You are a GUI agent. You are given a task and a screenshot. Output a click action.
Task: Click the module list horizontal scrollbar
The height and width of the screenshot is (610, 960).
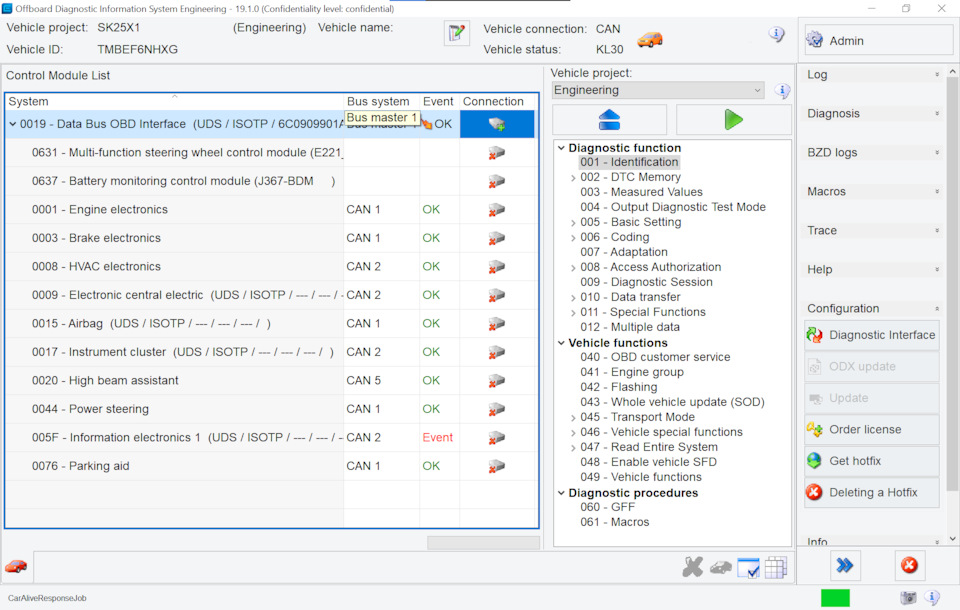click(483, 543)
